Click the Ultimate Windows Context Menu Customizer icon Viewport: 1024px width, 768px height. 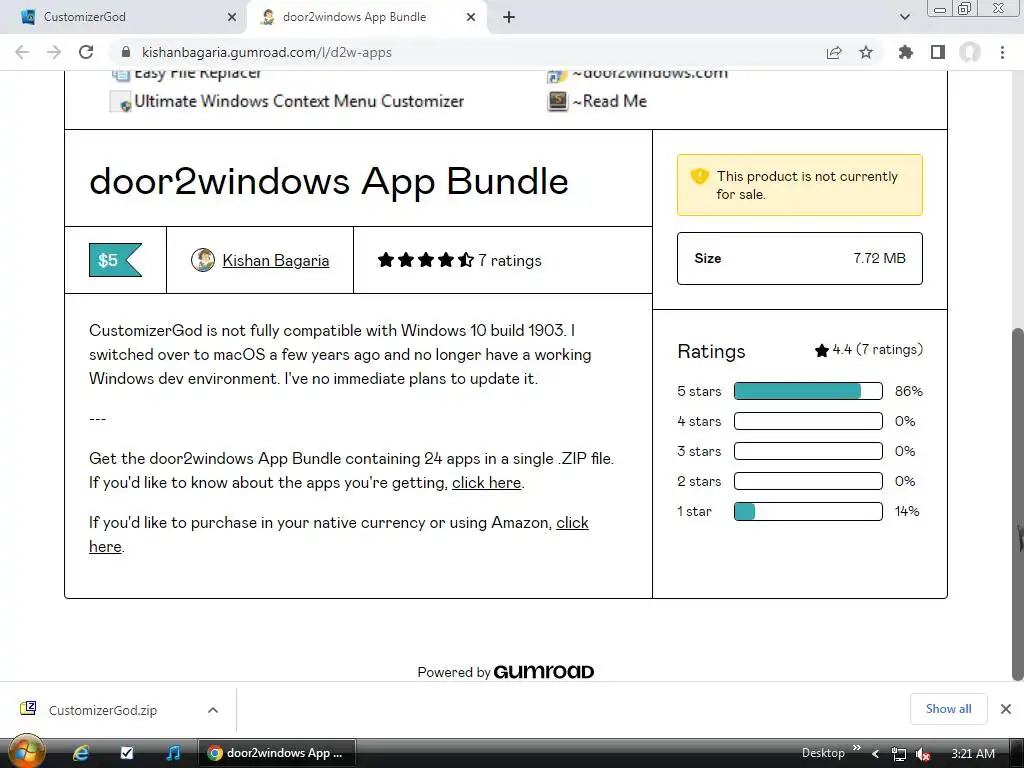[121, 102]
